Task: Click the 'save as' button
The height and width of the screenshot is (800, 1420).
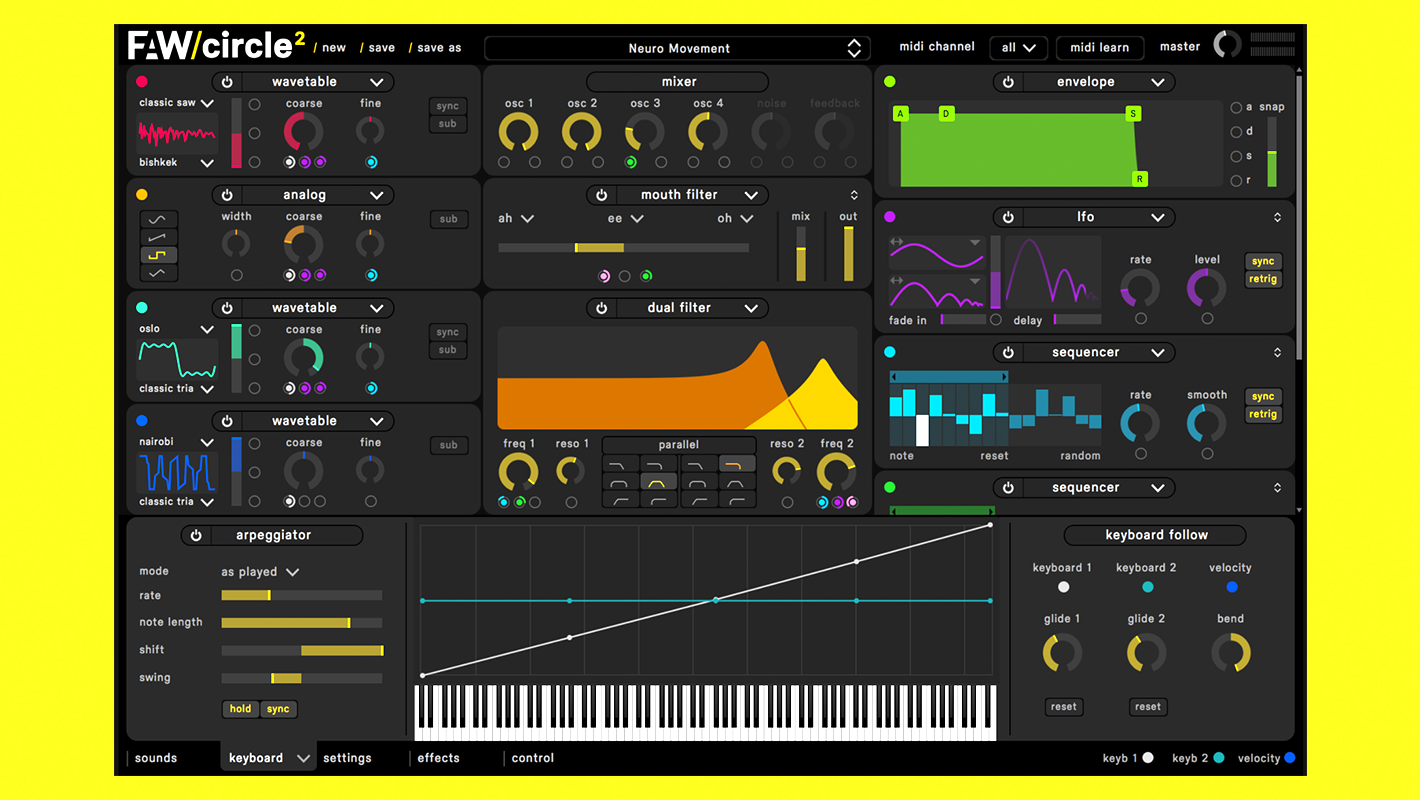Action: click(x=438, y=48)
